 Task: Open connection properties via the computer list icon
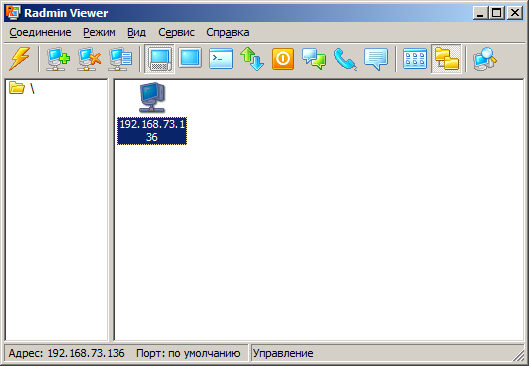point(120,59)
